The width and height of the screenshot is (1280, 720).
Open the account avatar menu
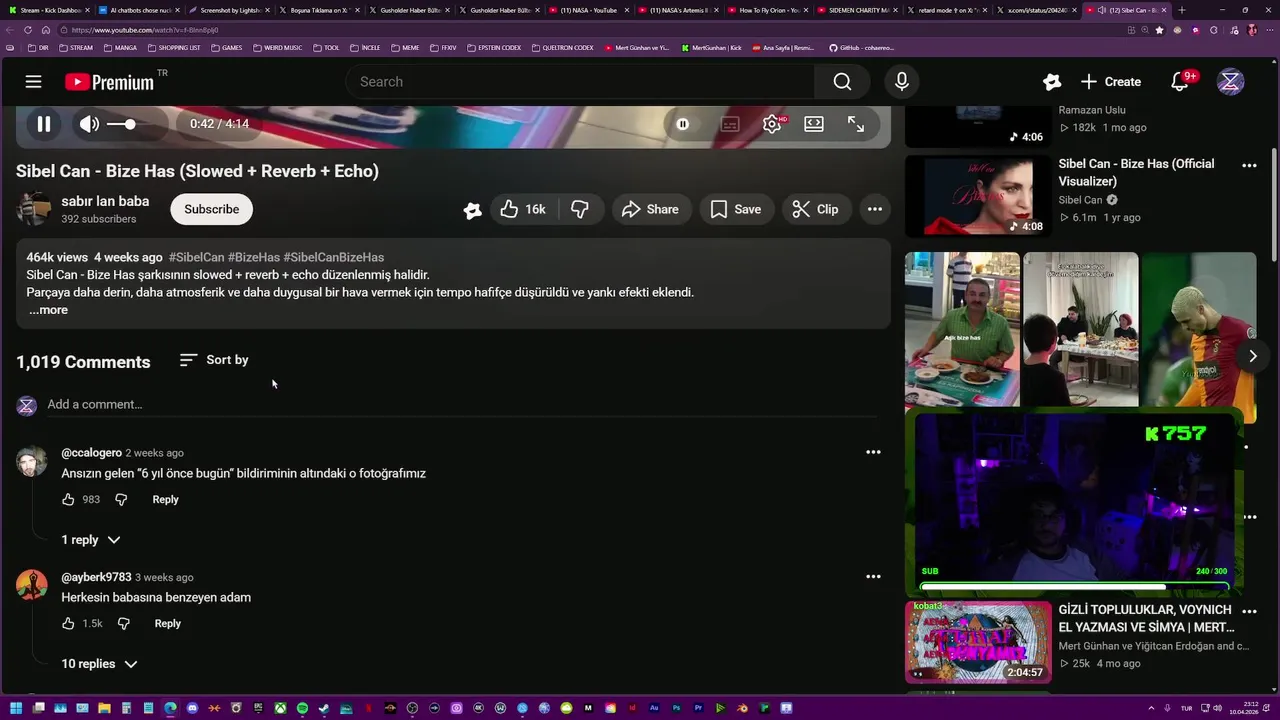(x=1230, y=82)
